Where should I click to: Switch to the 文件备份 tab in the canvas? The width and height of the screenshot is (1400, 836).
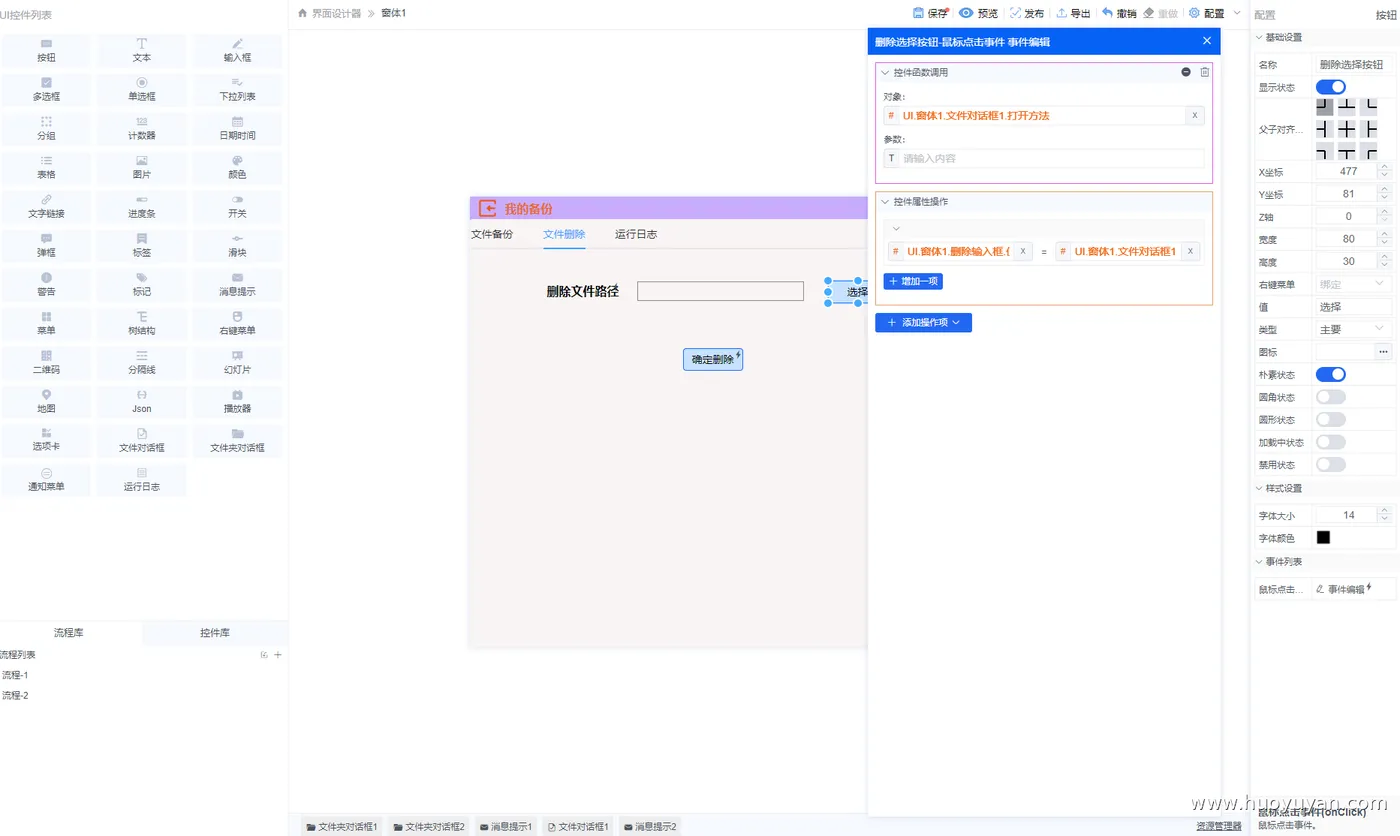pyautogui.click(x=491, y=234)
